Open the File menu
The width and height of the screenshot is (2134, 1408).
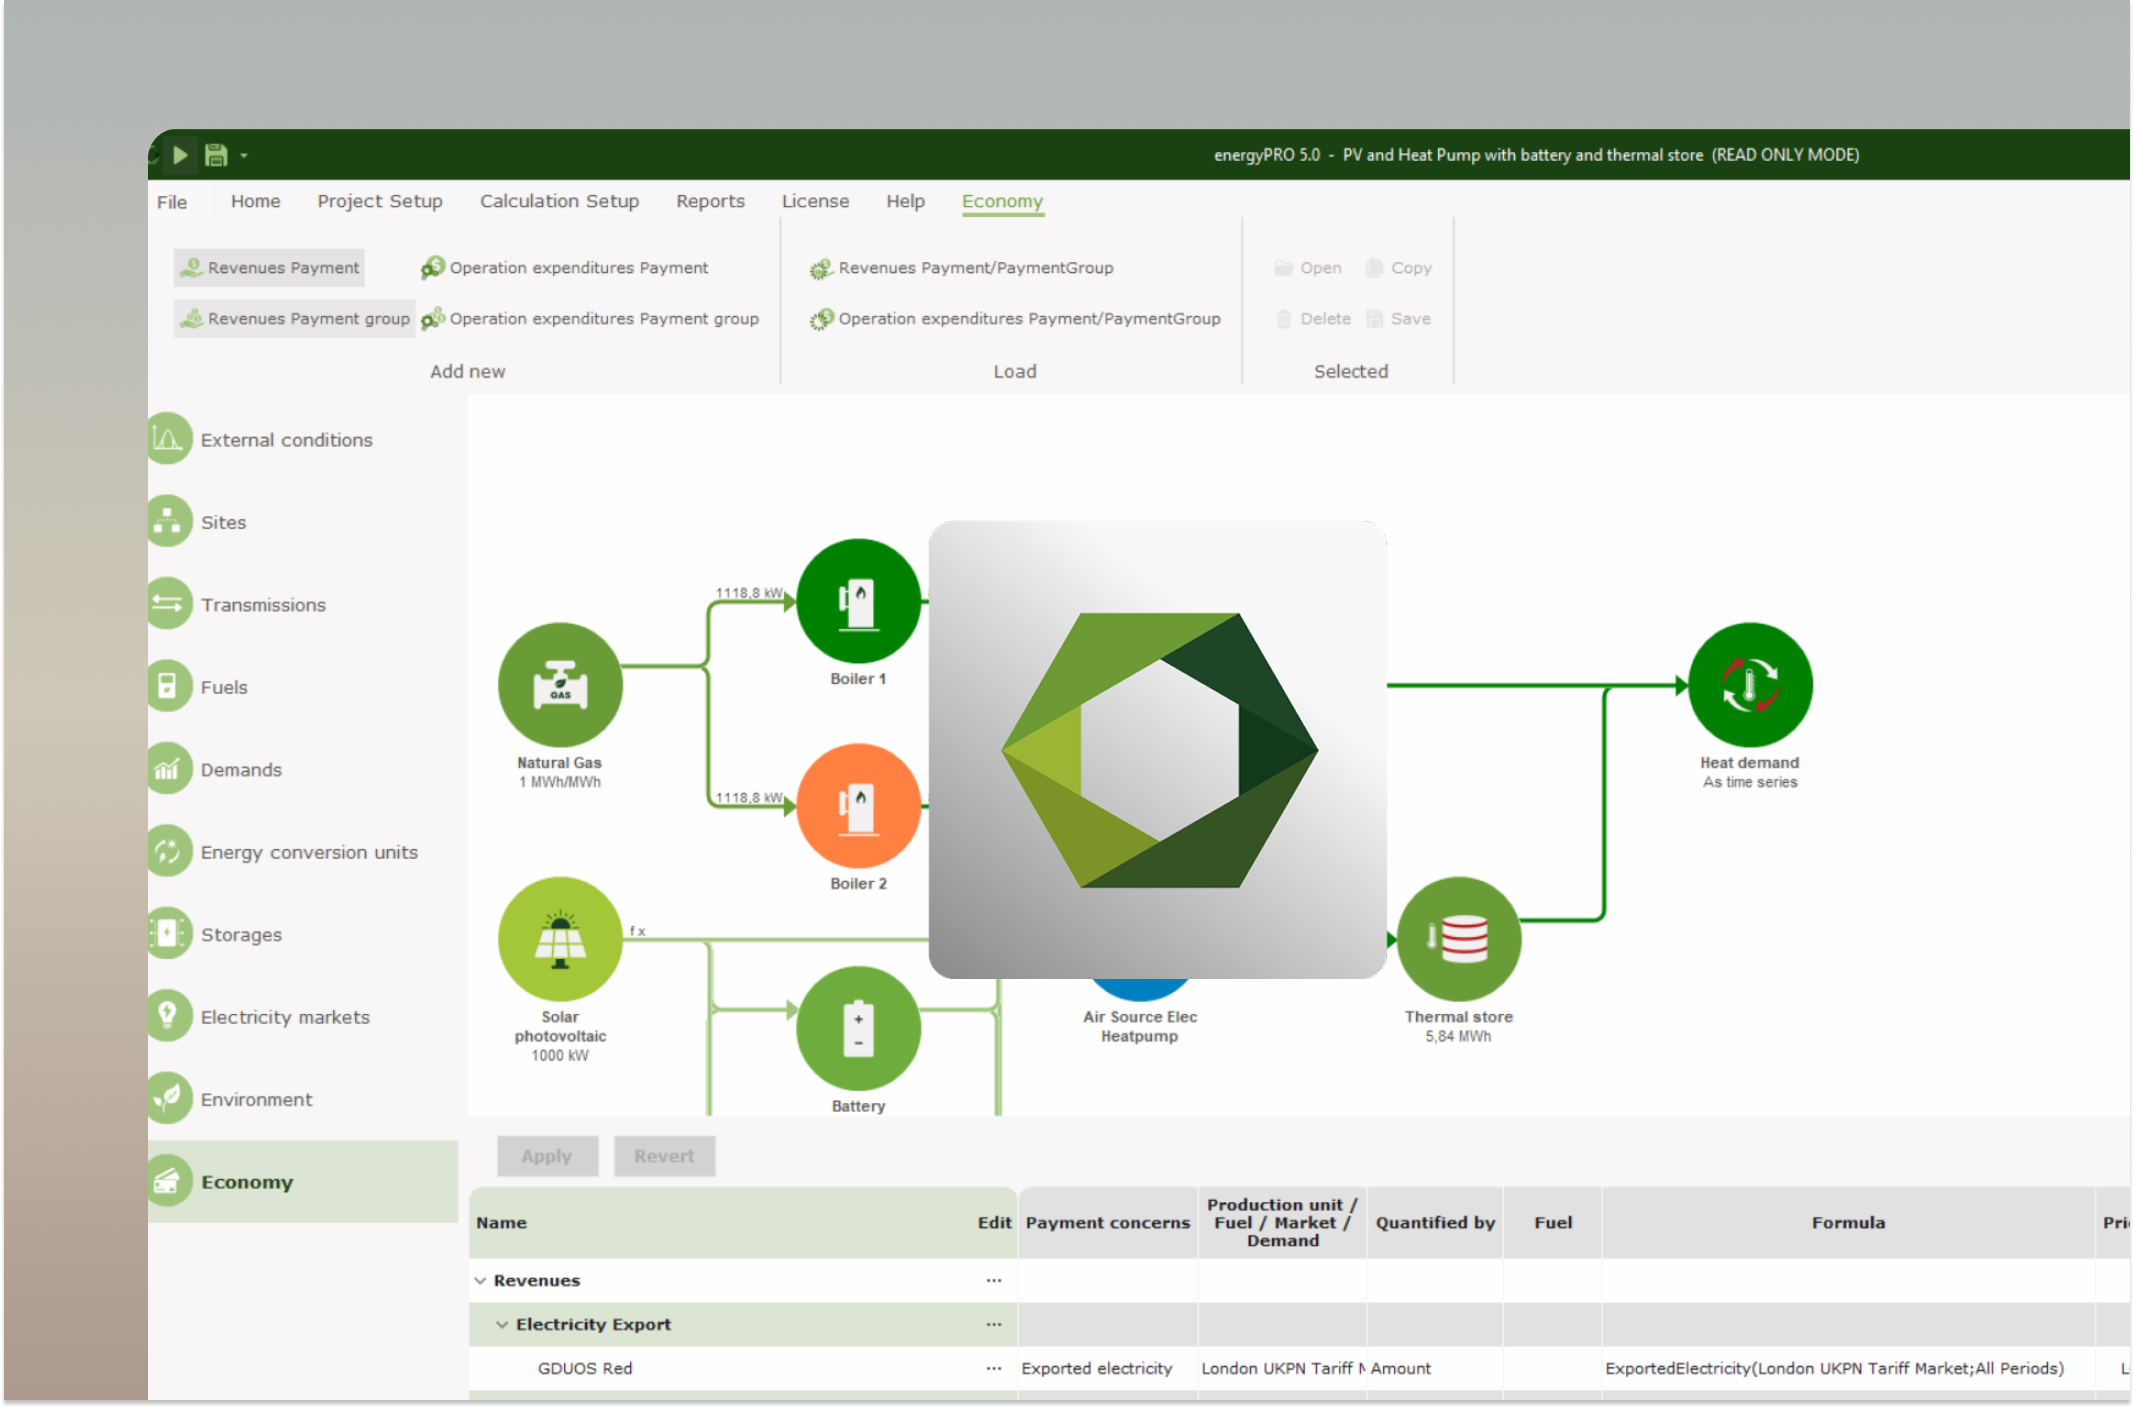(172, 202)
